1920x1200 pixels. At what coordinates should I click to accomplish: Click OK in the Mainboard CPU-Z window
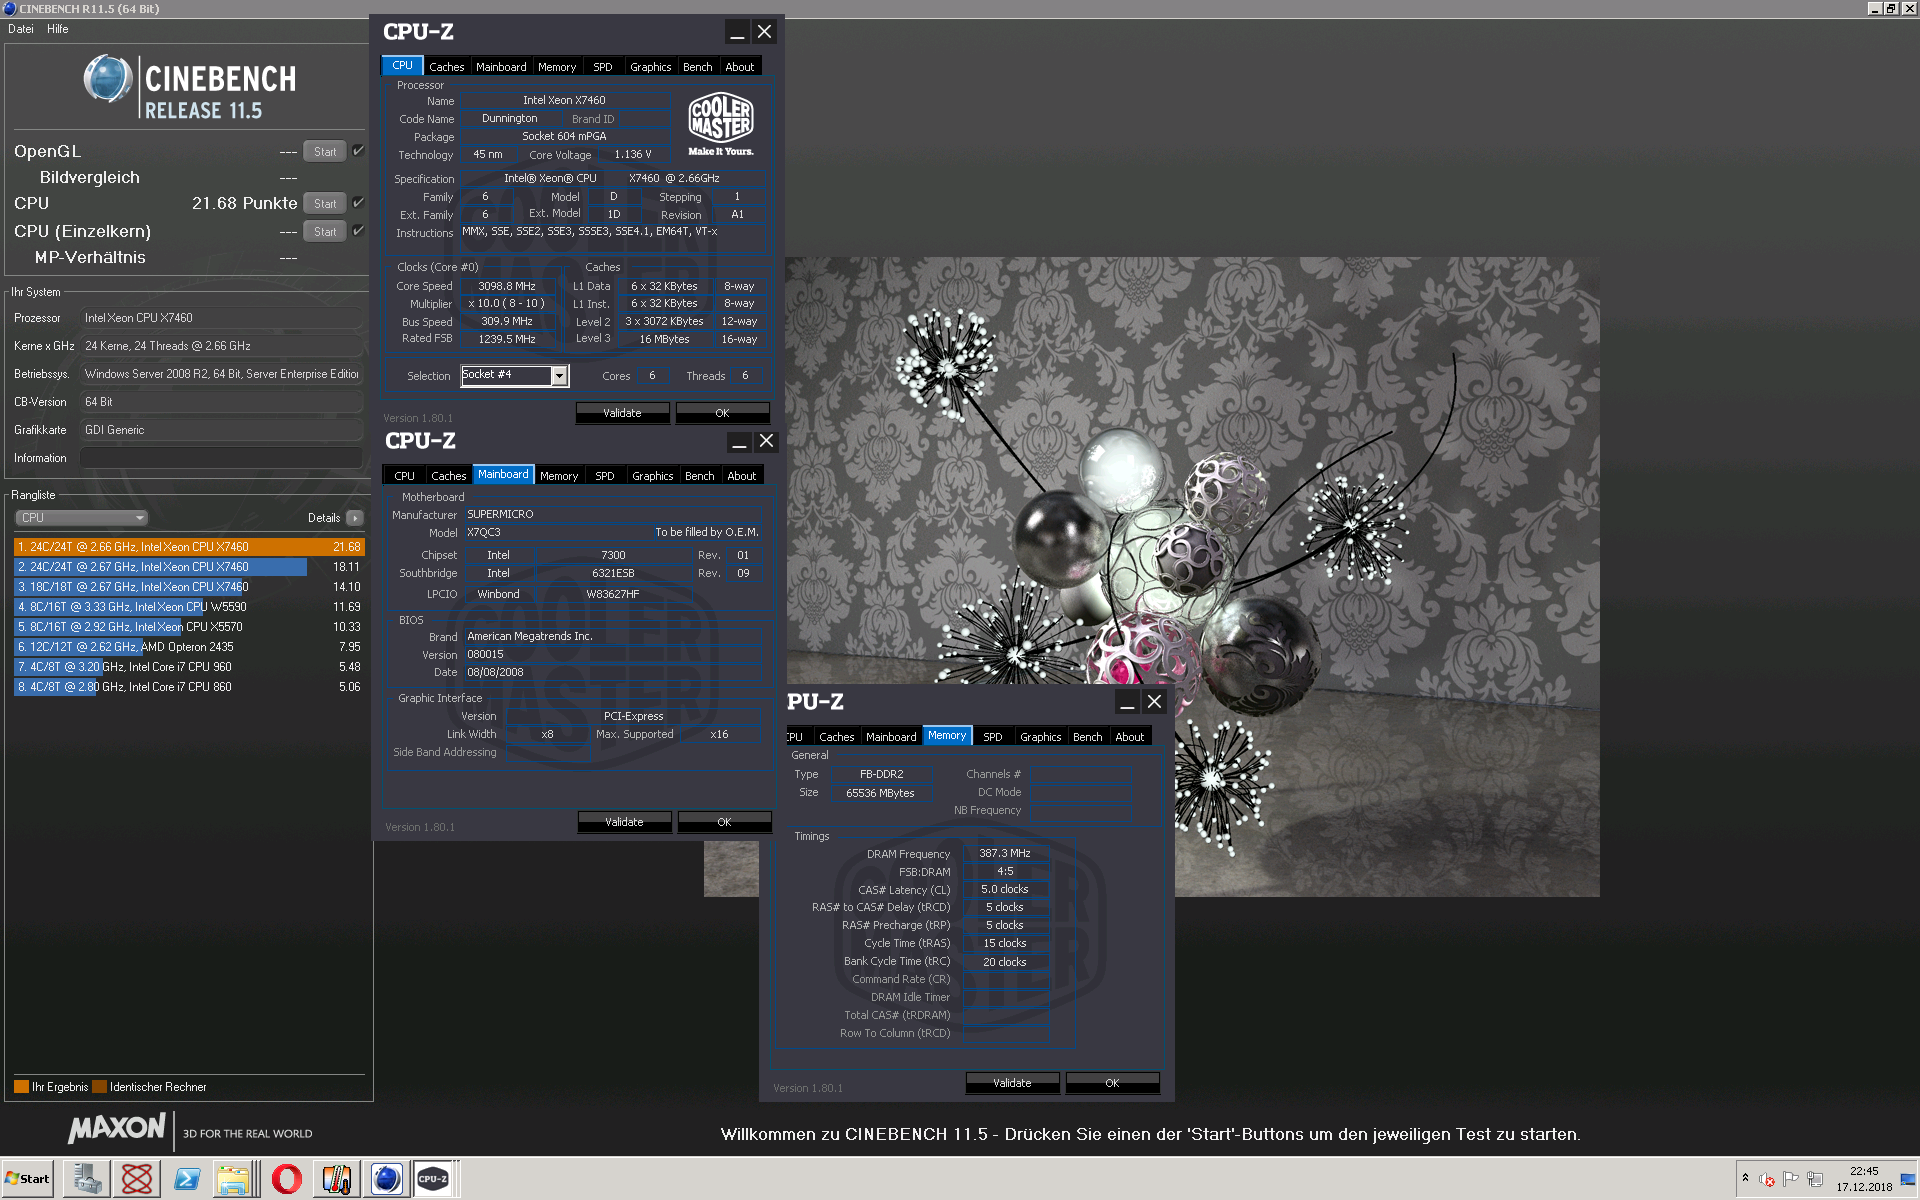point(724,822)
